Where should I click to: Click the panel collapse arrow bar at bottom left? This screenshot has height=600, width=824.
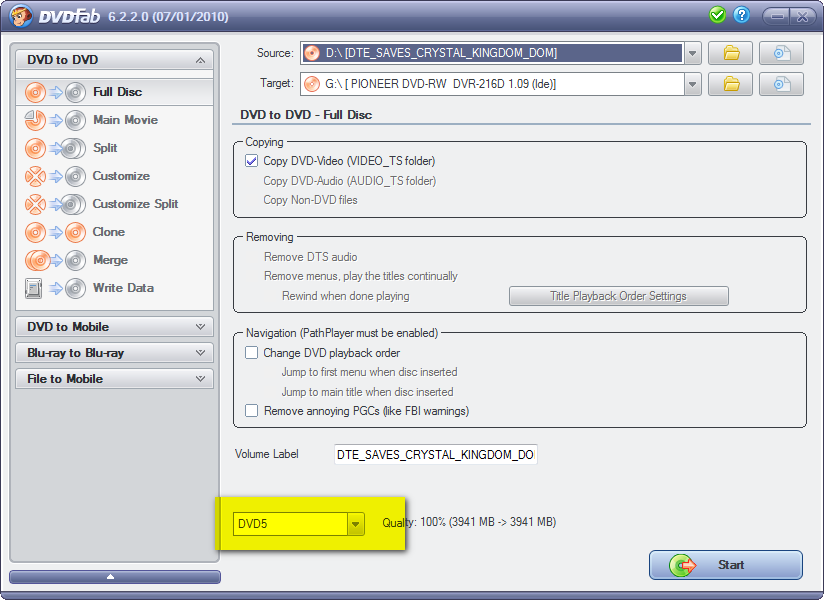(x=115, y=577)
